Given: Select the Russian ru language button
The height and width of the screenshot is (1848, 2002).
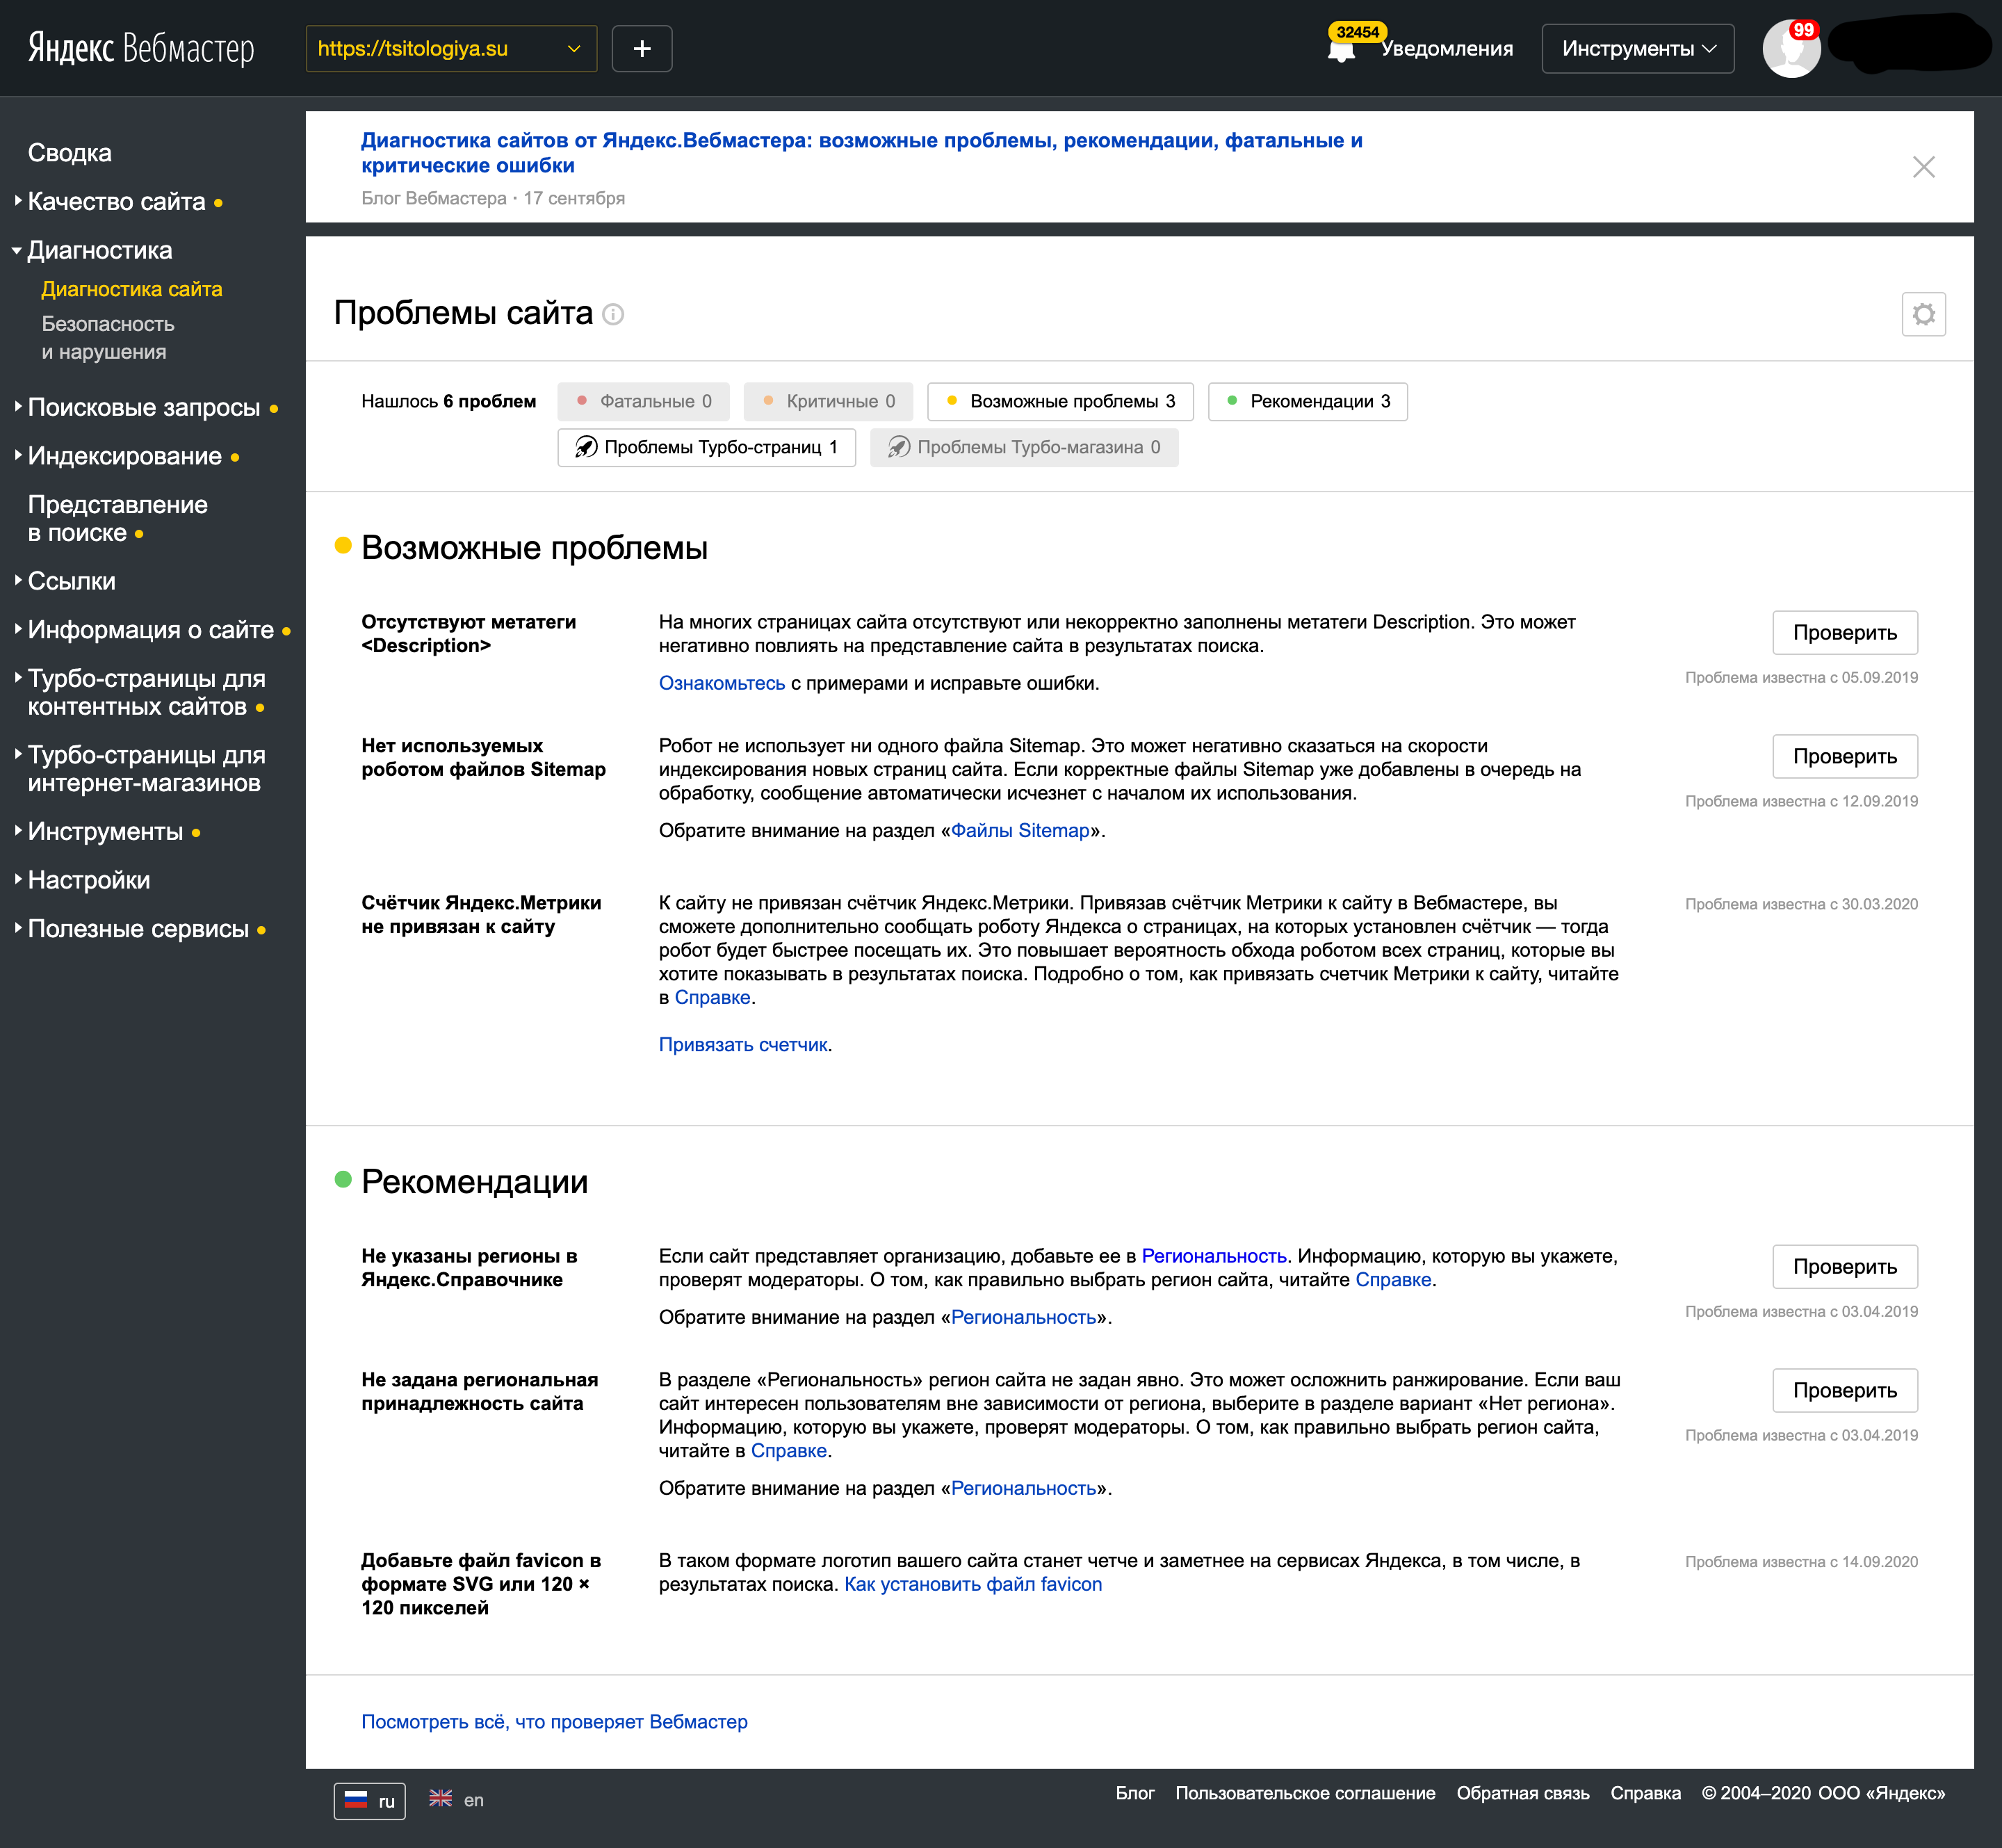Looking at the screenshot, I should [x=369, y=1800].
